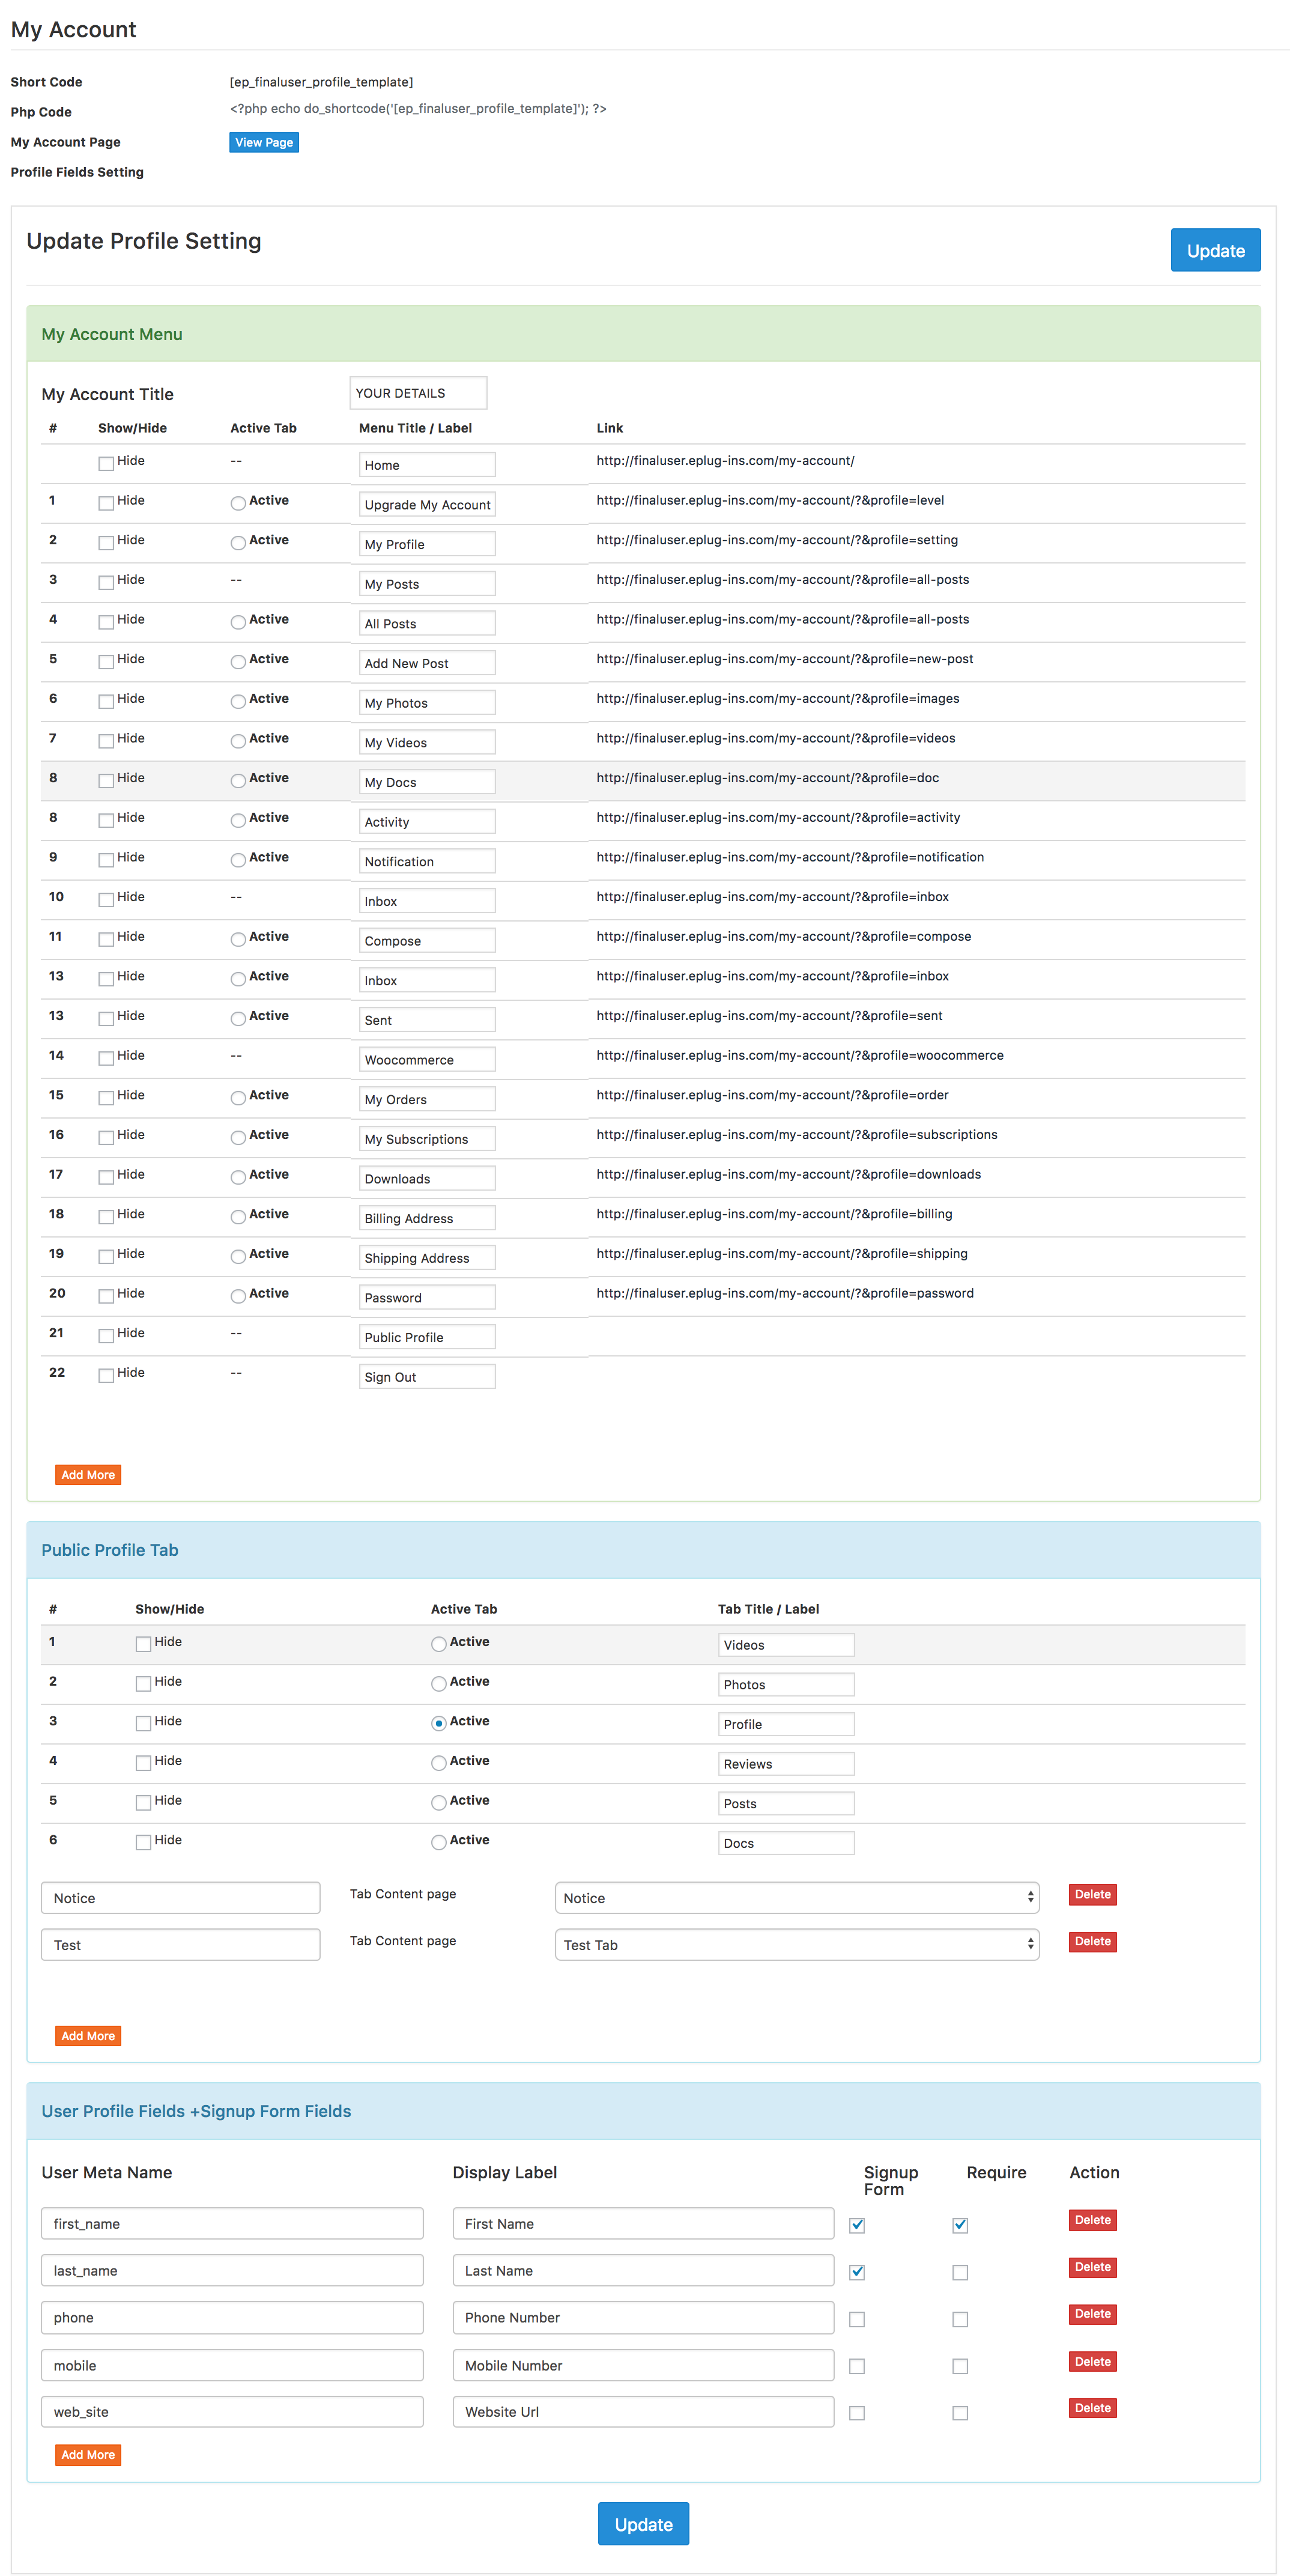Delete the Test custom tab
Image resolution: width=1290 pixels, height=2576 pixels.
[x=1092, y=1941]
